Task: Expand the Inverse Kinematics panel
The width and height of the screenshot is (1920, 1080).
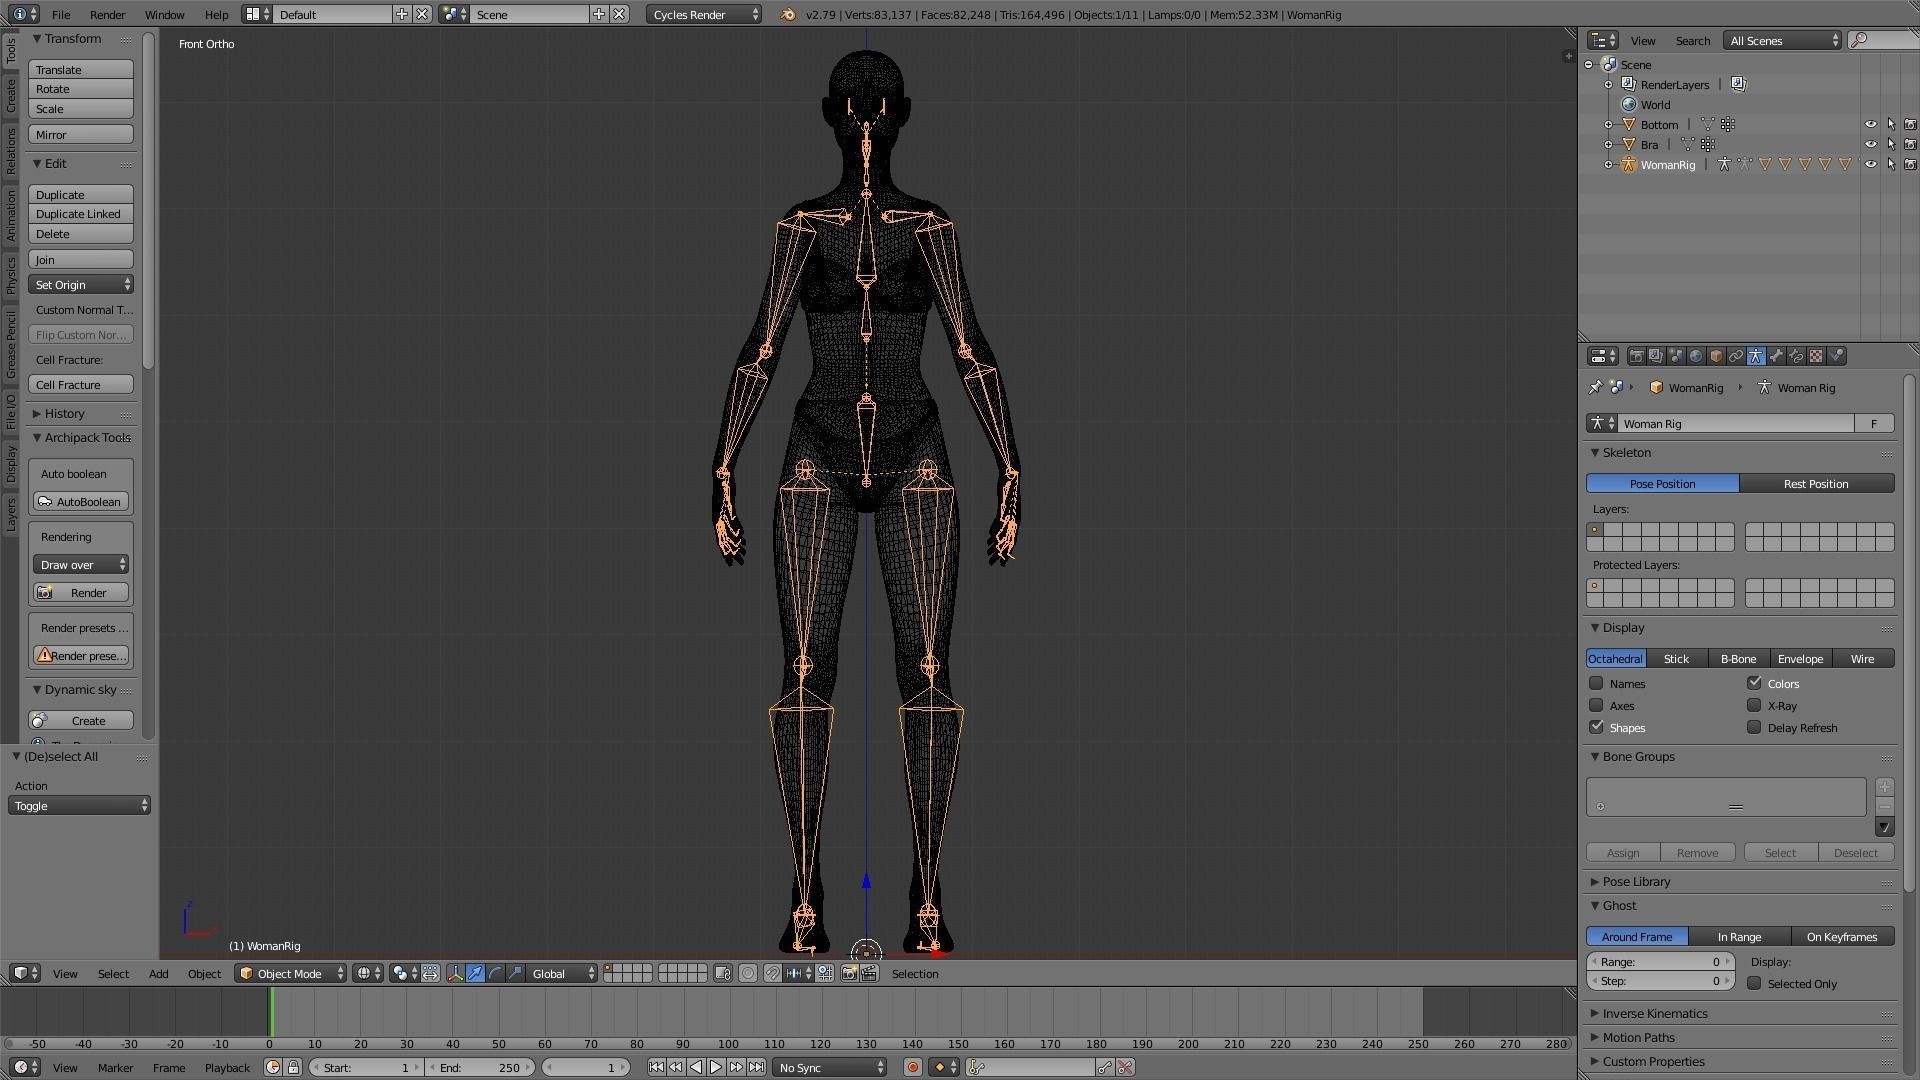Action: tap(1654, 1013)
